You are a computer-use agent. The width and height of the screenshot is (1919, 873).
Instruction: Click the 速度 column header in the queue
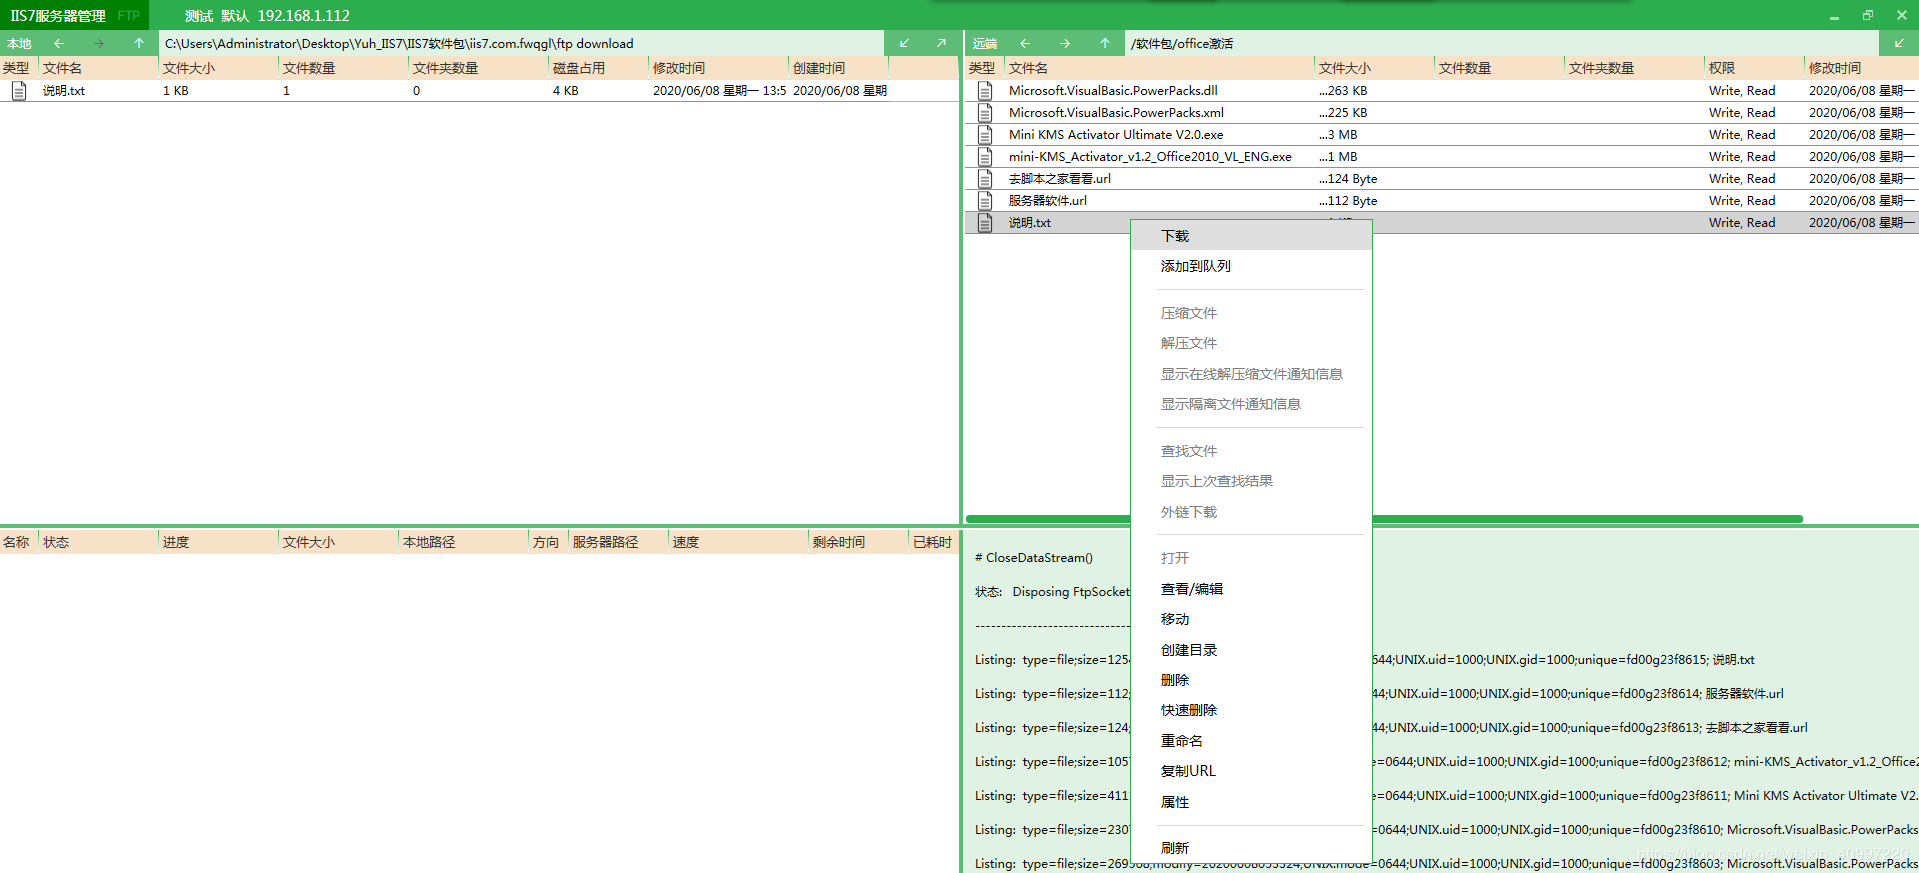pyautogui.click(x=738, y=542)
